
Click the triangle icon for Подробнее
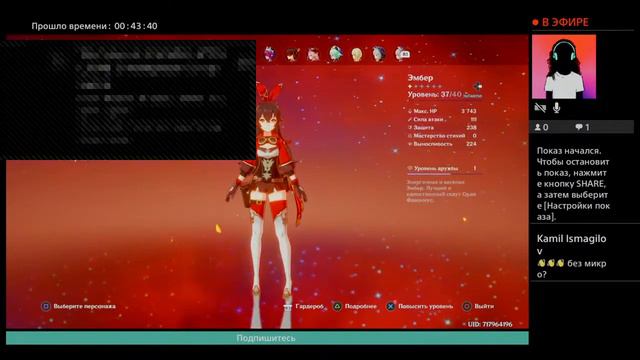point(337,306)
